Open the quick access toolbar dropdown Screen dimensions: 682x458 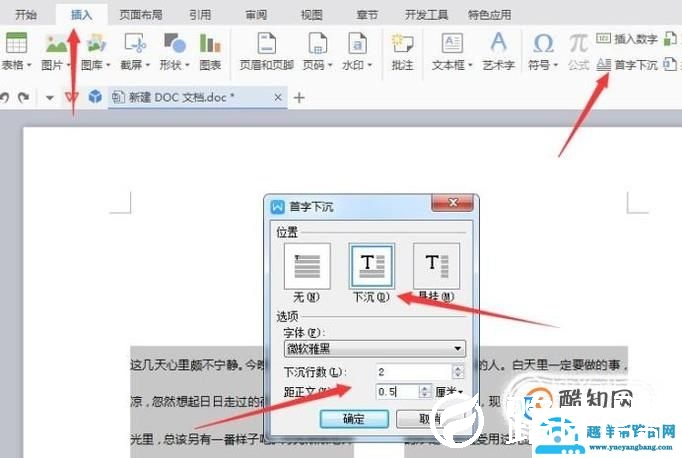(50, 98)
